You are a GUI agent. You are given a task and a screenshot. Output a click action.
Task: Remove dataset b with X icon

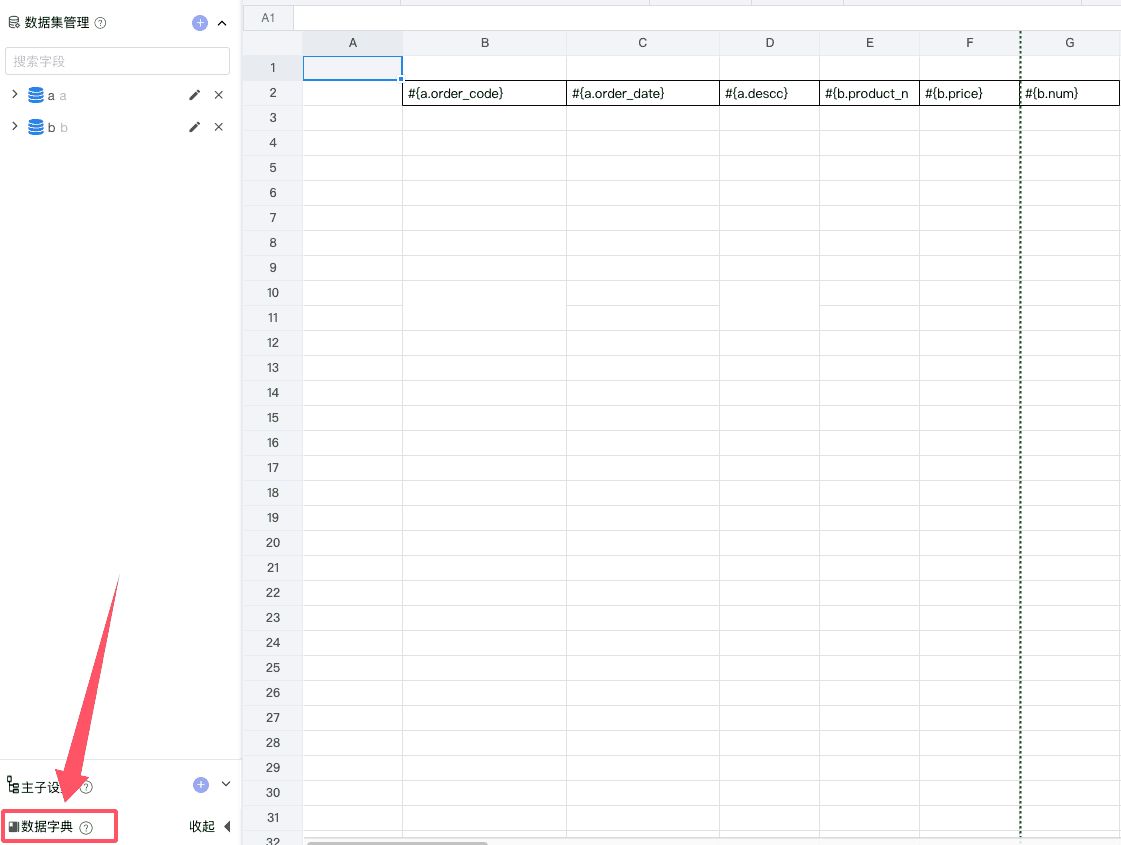coord(218,127)
